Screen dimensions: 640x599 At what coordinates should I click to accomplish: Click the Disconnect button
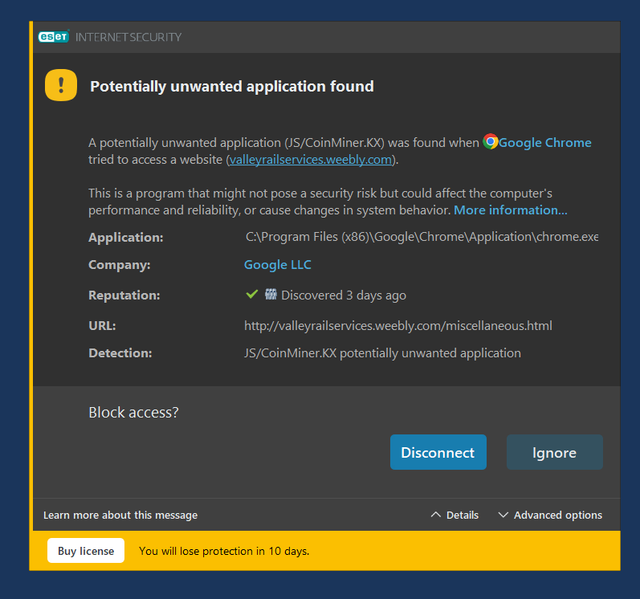point(438,452)
